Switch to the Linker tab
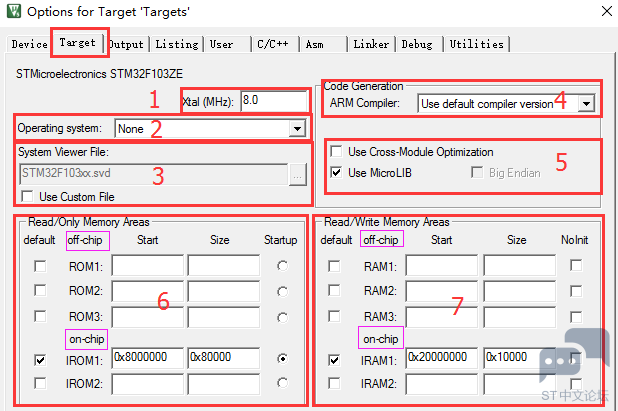Image resolution: width=618 pixels, height=411 pixels. point(371,45)
